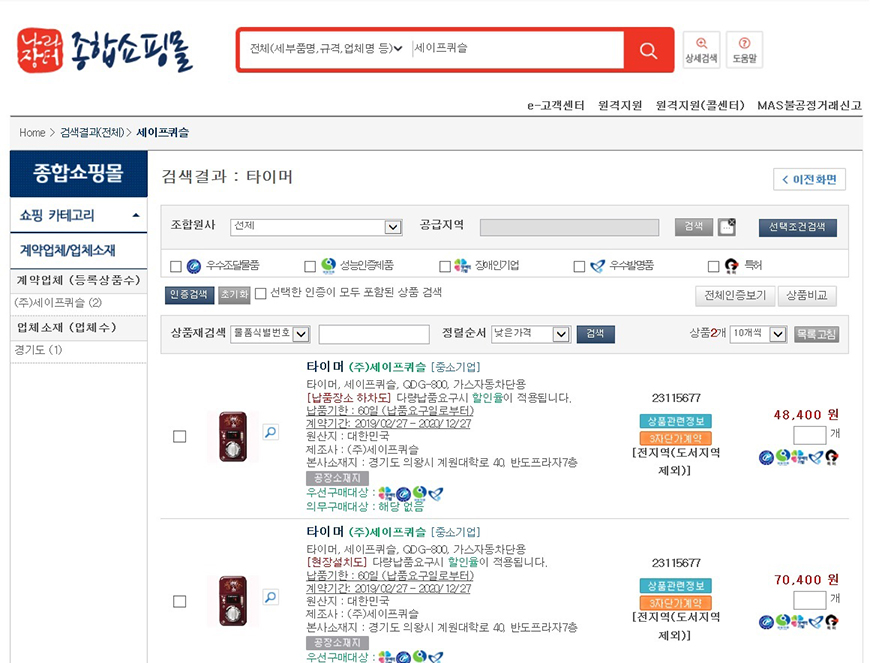The image size is (870, 663).
Task: Click the gray 검색 button by 공급지역
Action: coord(694,226)
